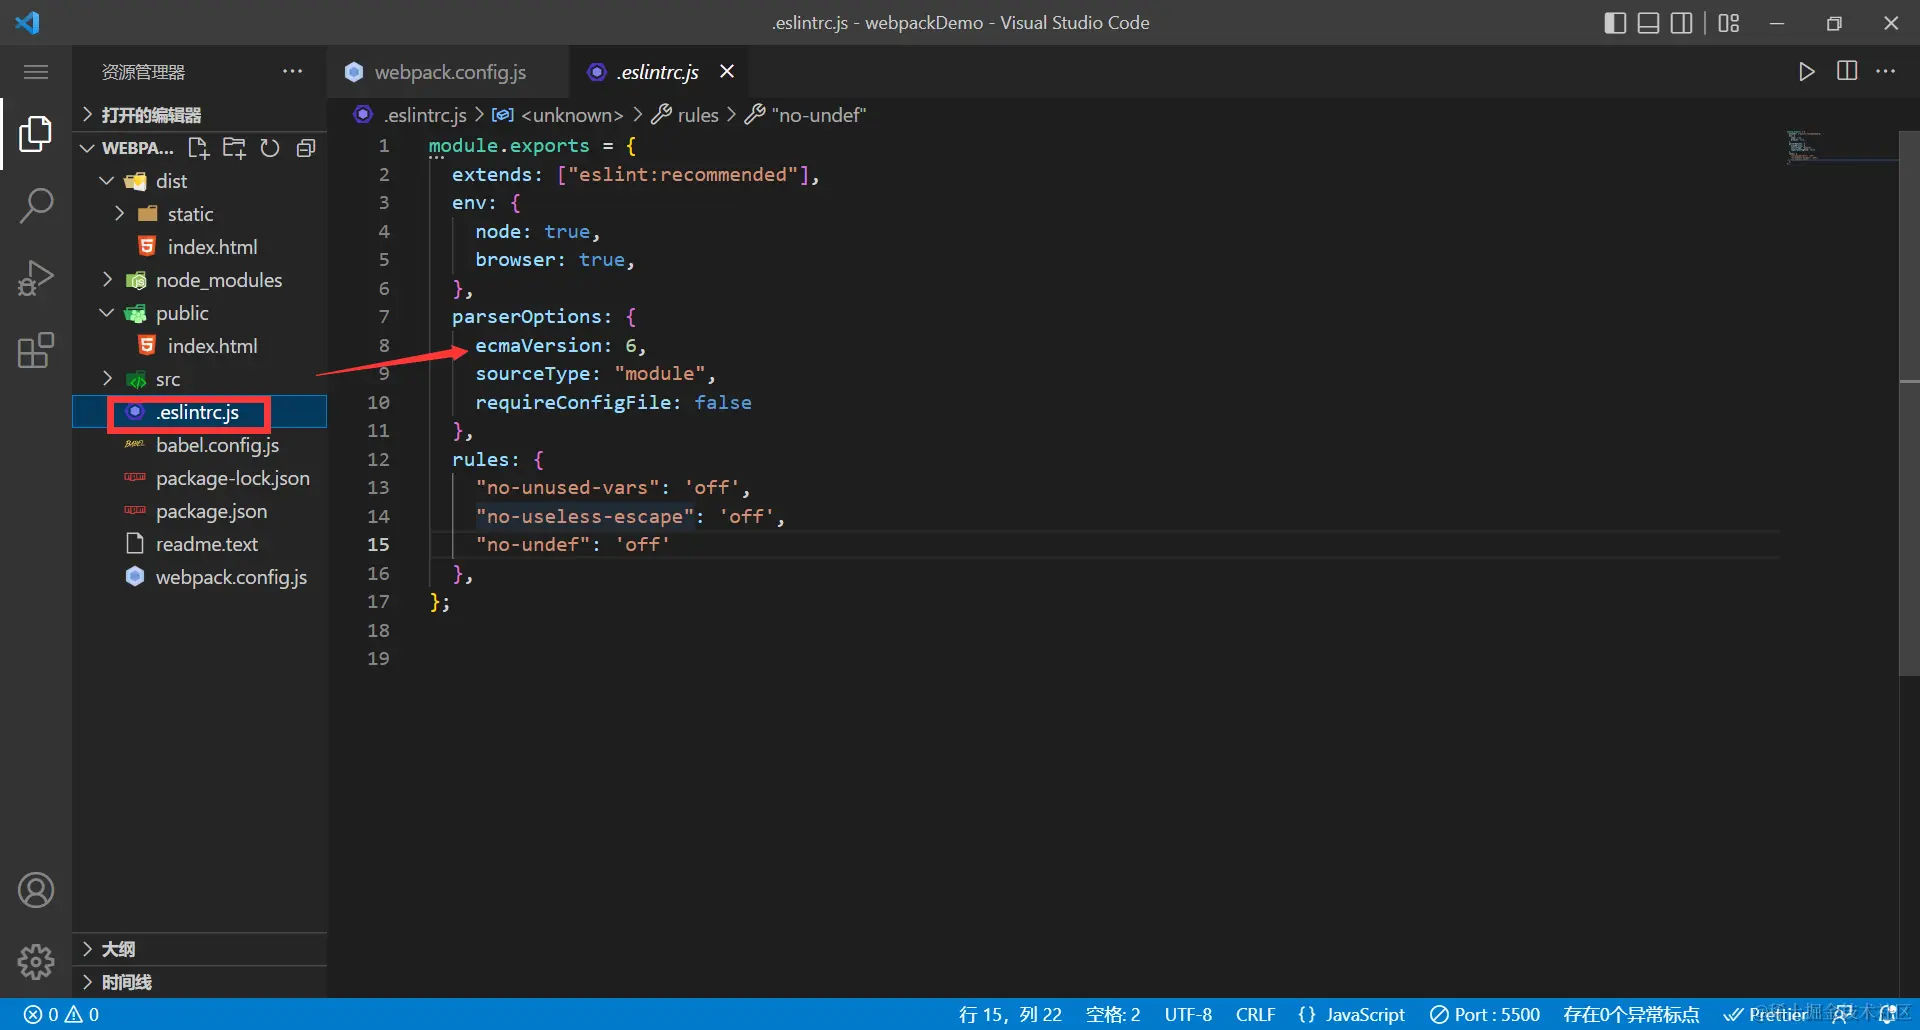Click the editor vertical scrollbar
1920x1030 pixels.
(1909, 403)
